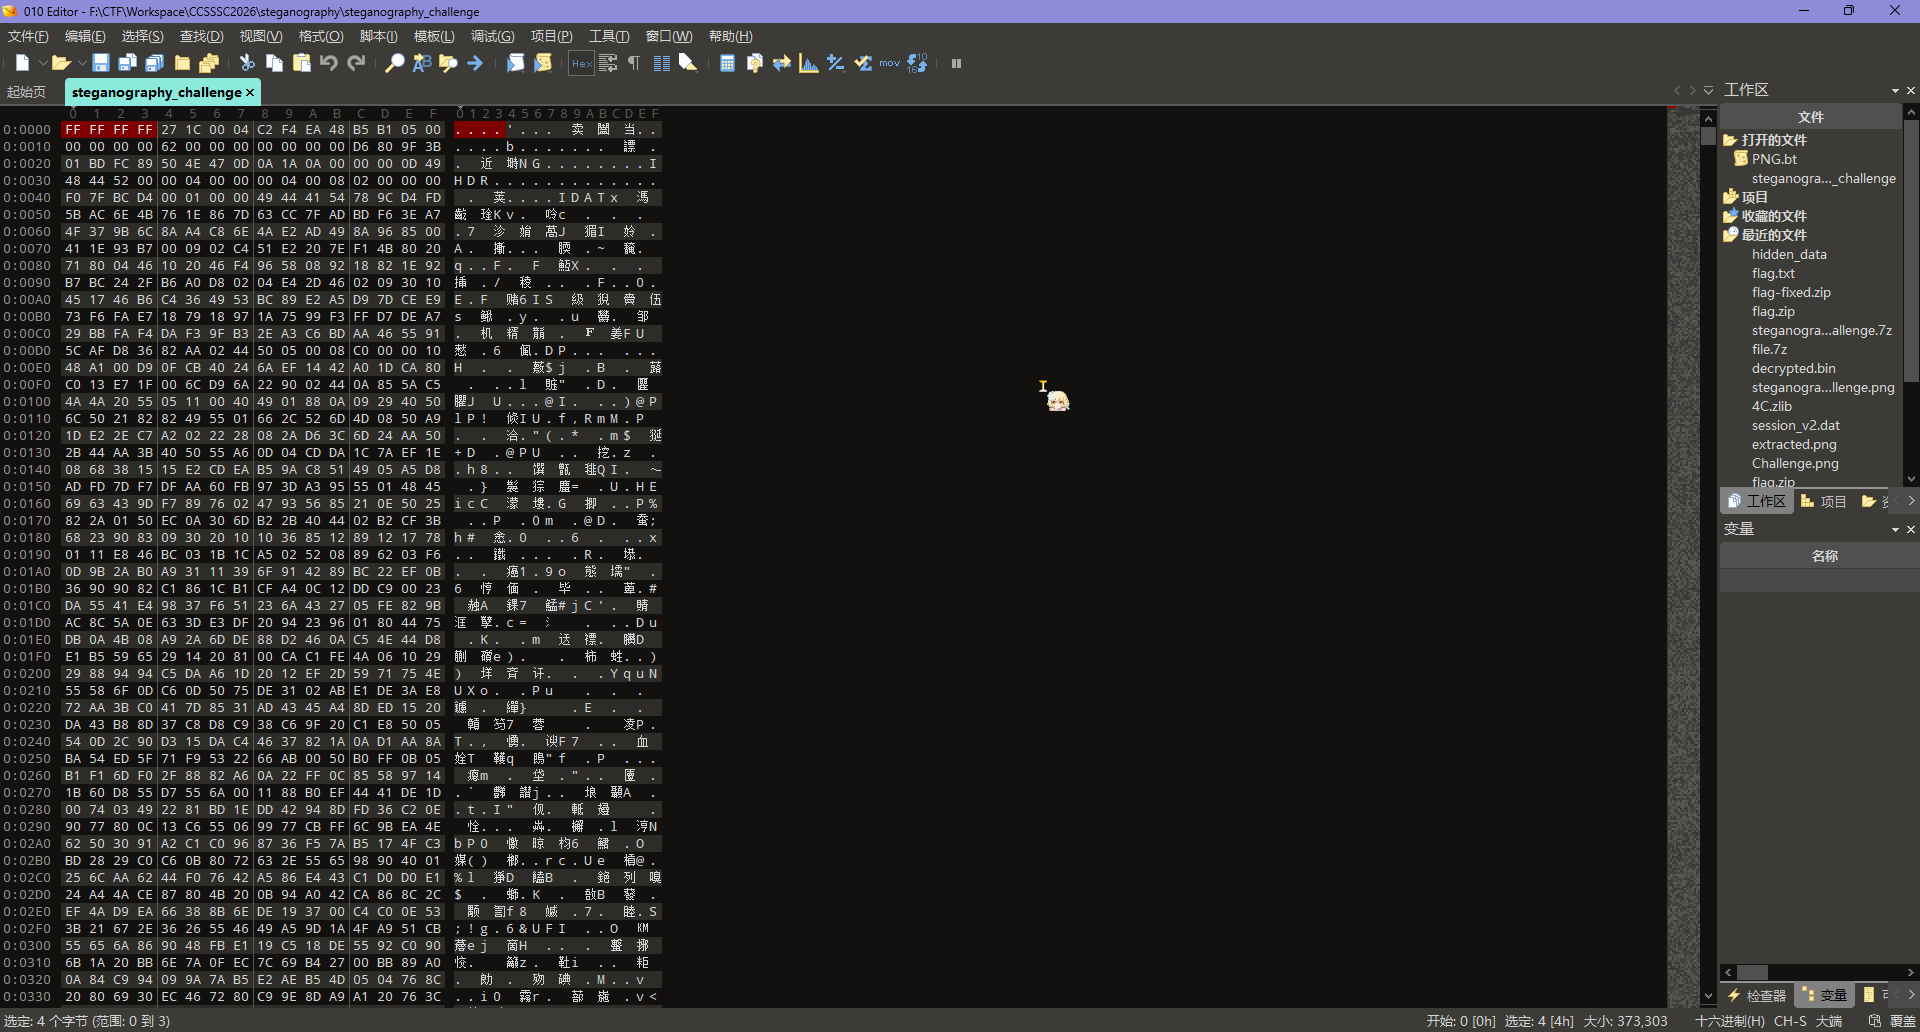The width and height of the screenshot is (1920, 1032).
Task: Open the dropdown arrow beside New file
Action: (43, 63)
